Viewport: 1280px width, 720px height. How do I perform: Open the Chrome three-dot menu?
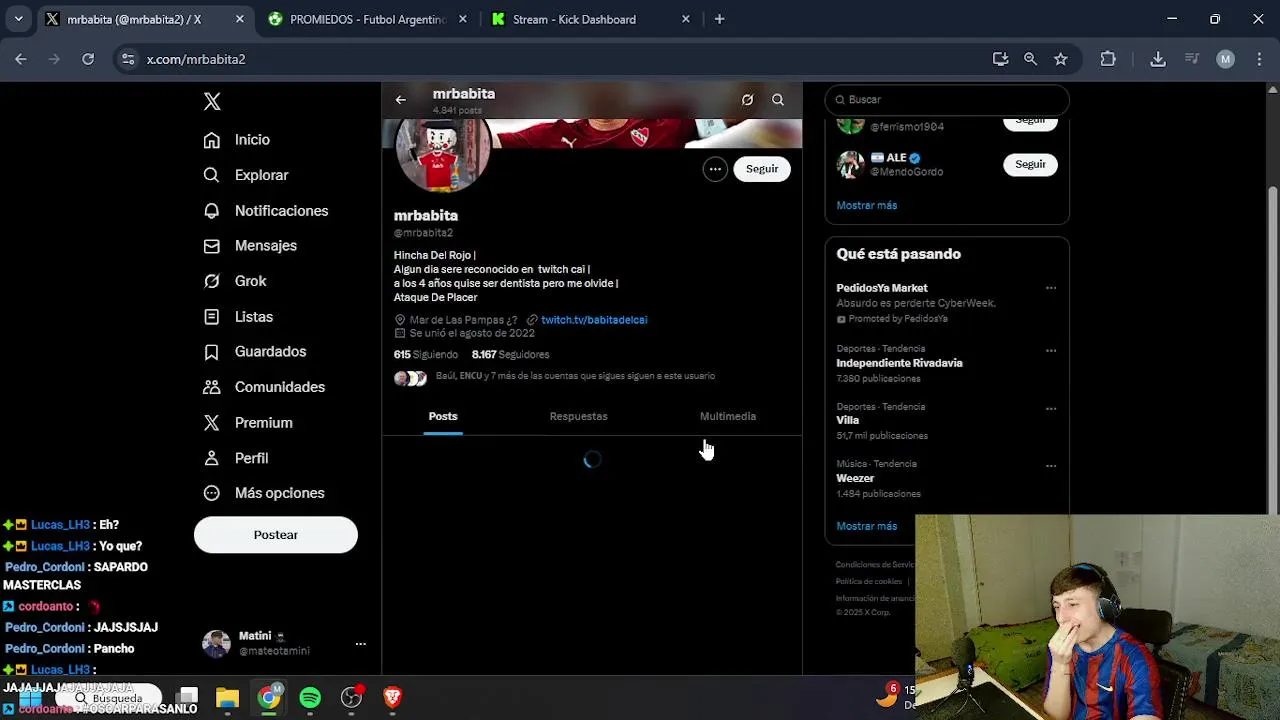1259,59
